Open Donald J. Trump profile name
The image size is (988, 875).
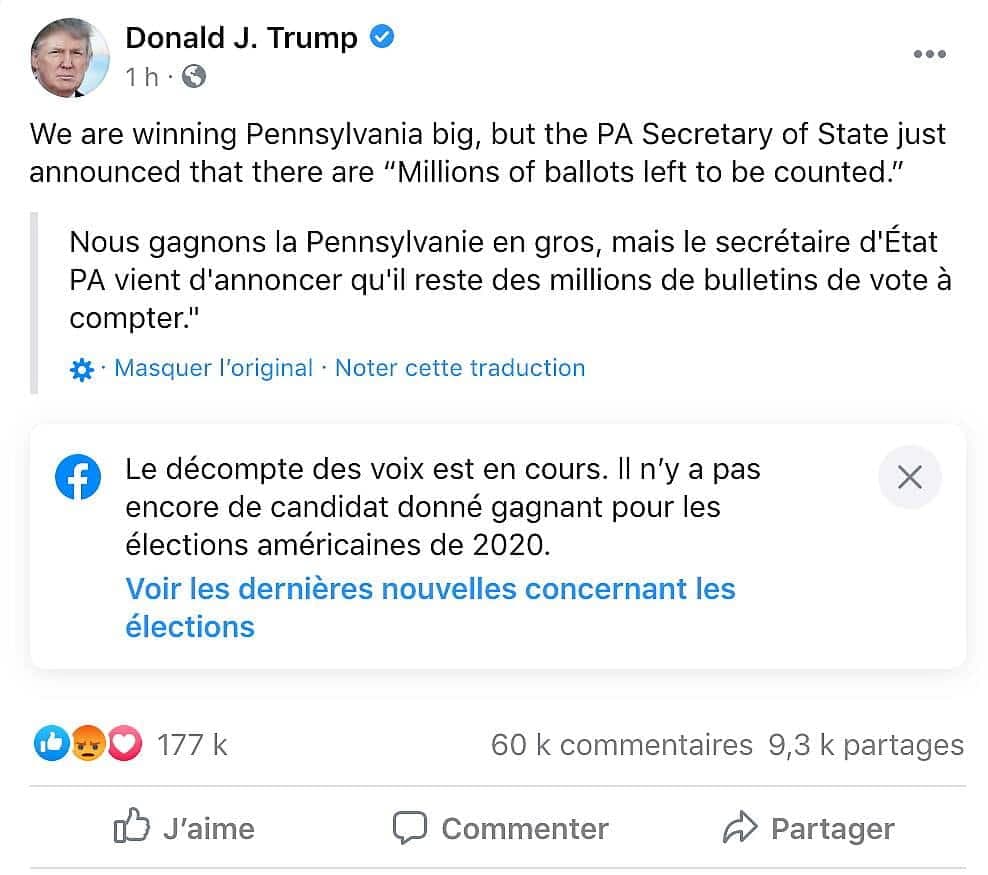241,38
